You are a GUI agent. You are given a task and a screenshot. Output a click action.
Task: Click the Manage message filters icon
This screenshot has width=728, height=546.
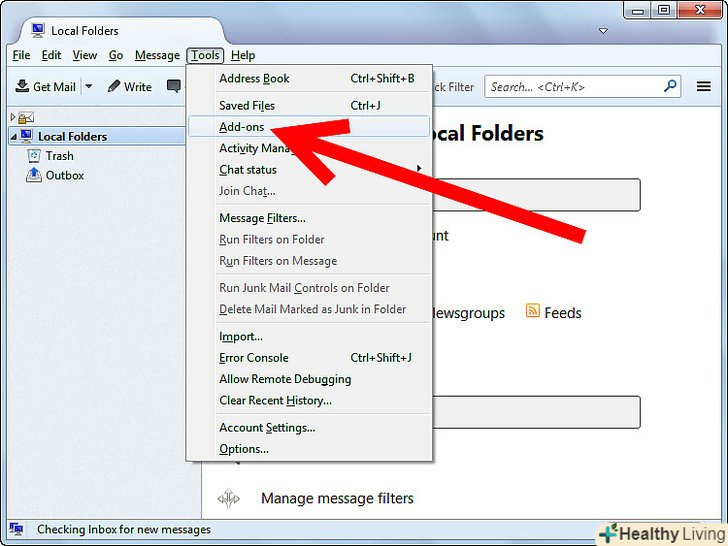click(229, 498)
